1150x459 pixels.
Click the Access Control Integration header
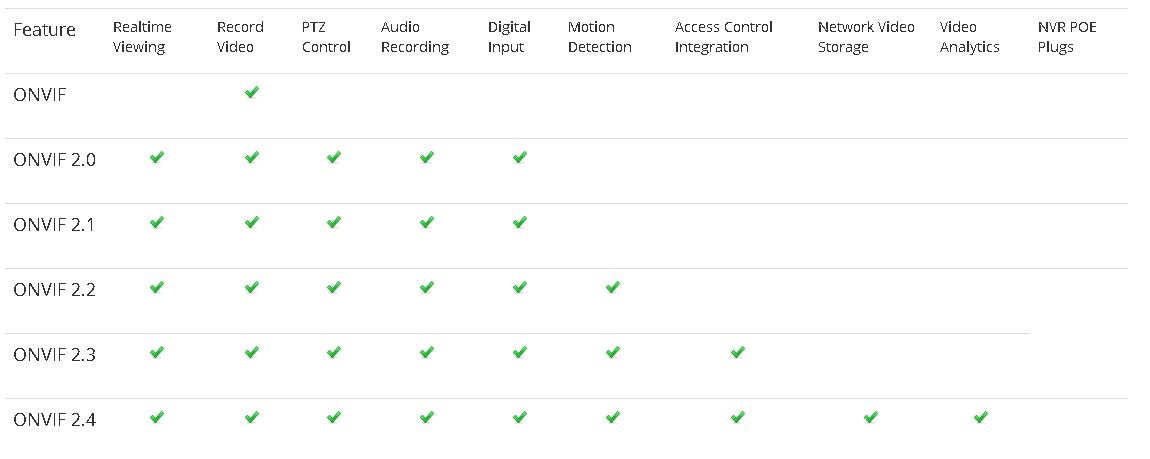724,37
